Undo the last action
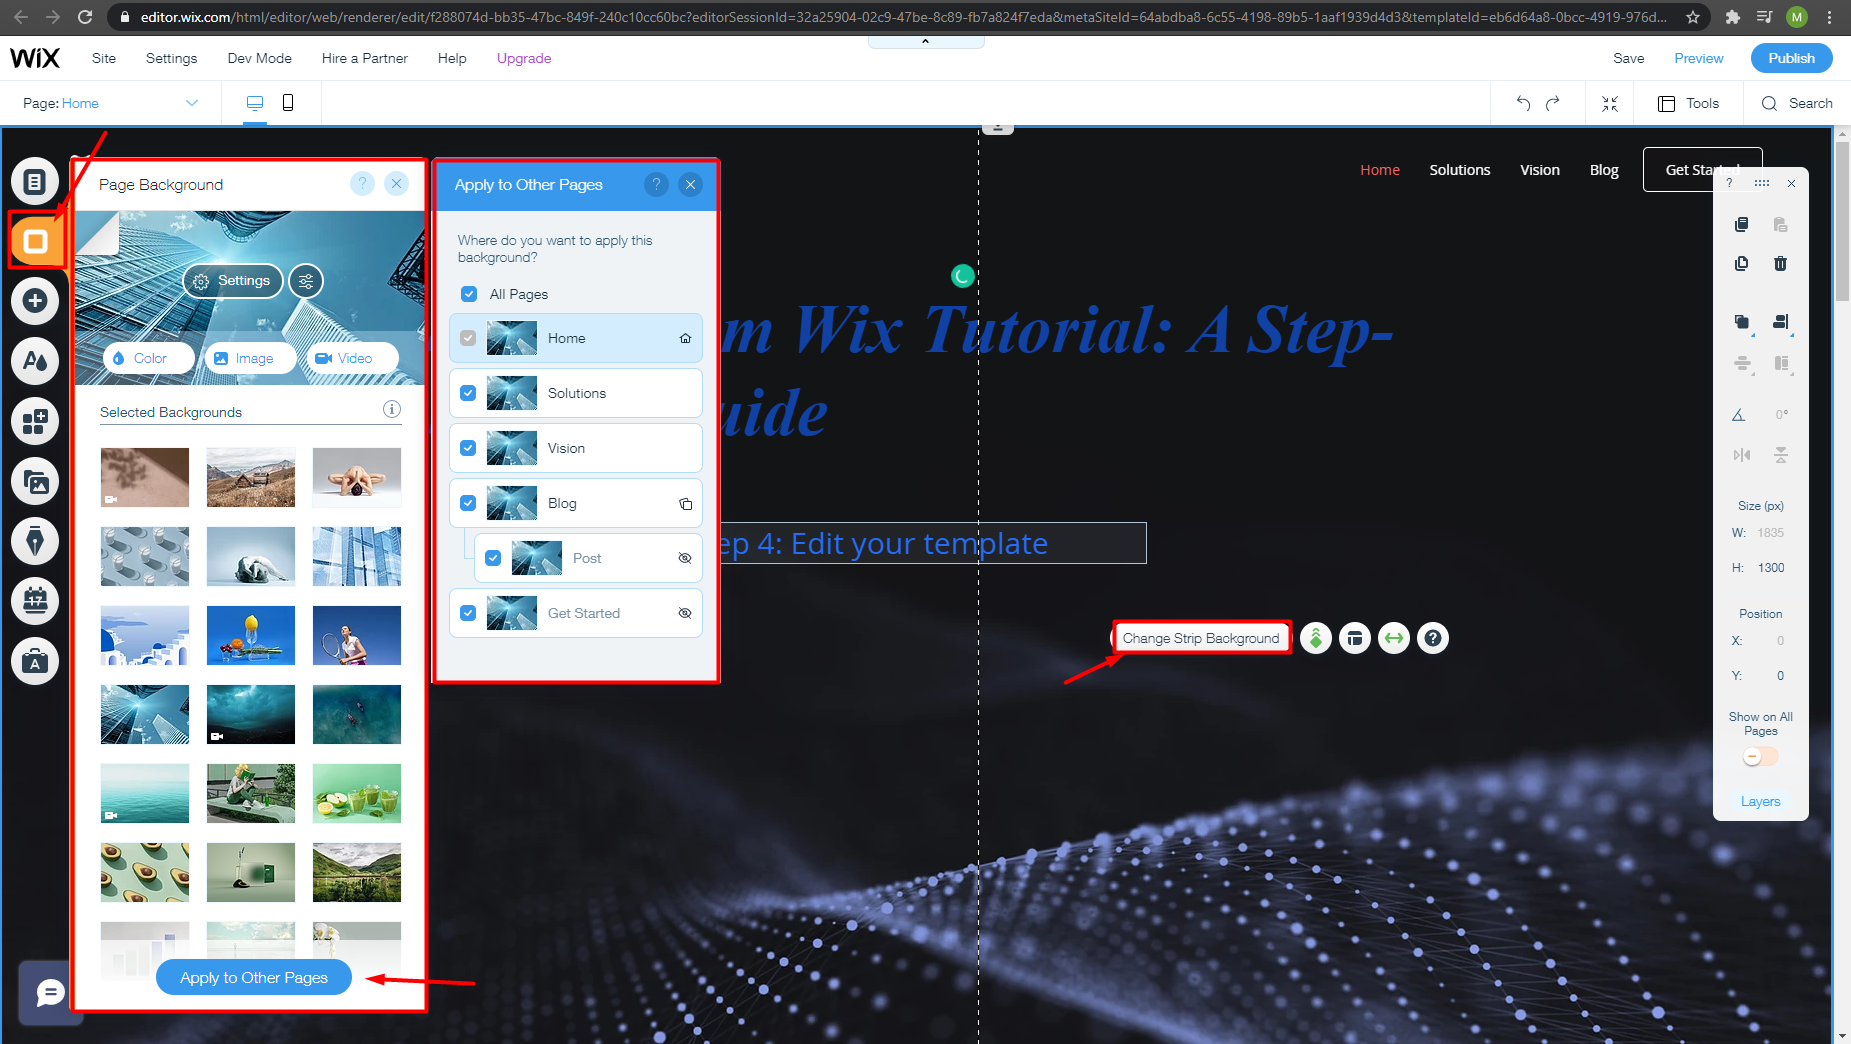This screenshot has height=1044, width=1851. click(1523, 103)
